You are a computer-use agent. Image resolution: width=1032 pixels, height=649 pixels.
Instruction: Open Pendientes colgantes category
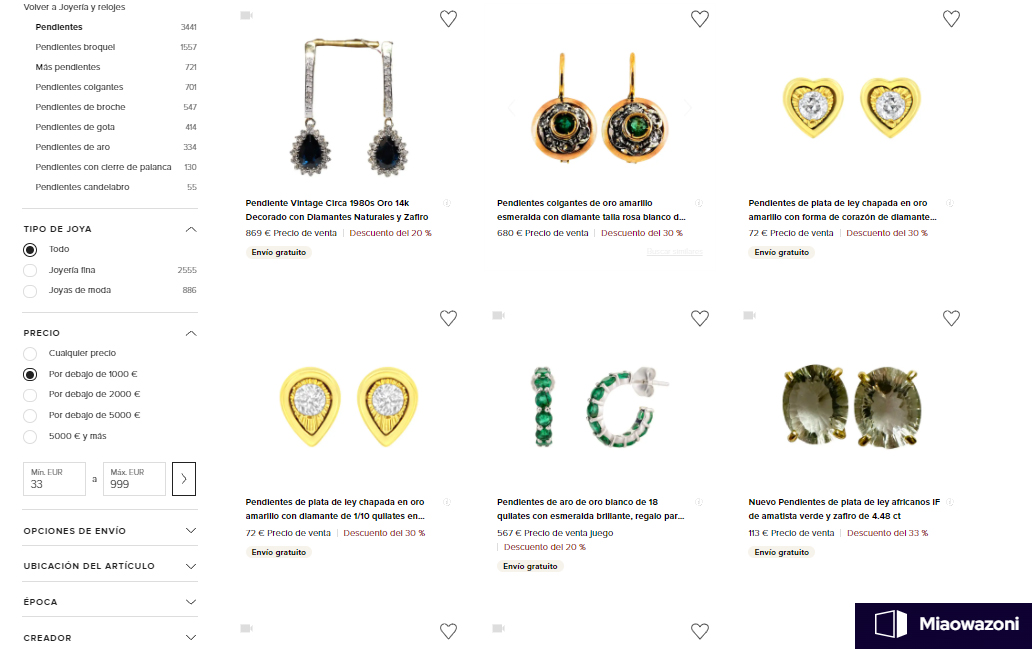click(x=79, y=87)
